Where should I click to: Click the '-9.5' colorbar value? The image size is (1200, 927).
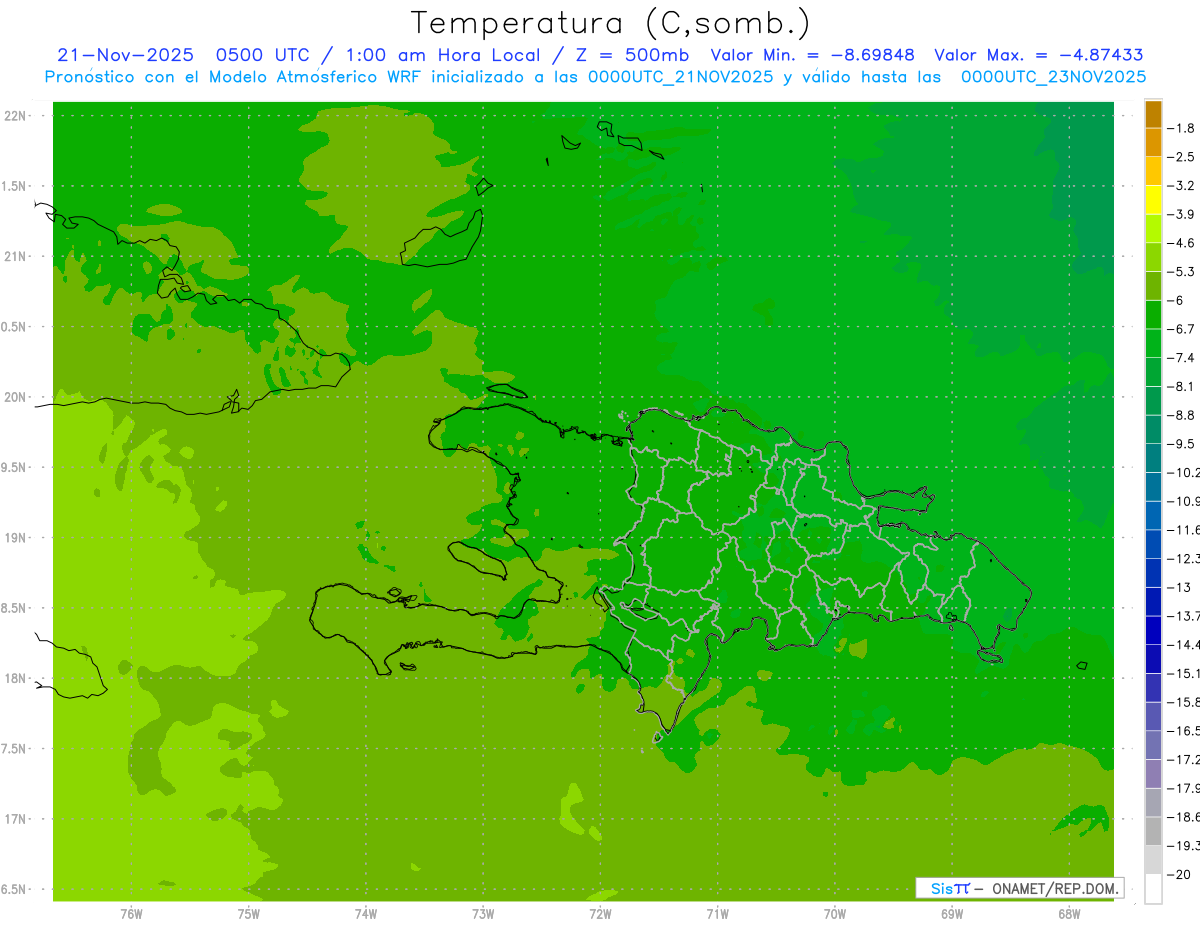(x=1182, y=444)
